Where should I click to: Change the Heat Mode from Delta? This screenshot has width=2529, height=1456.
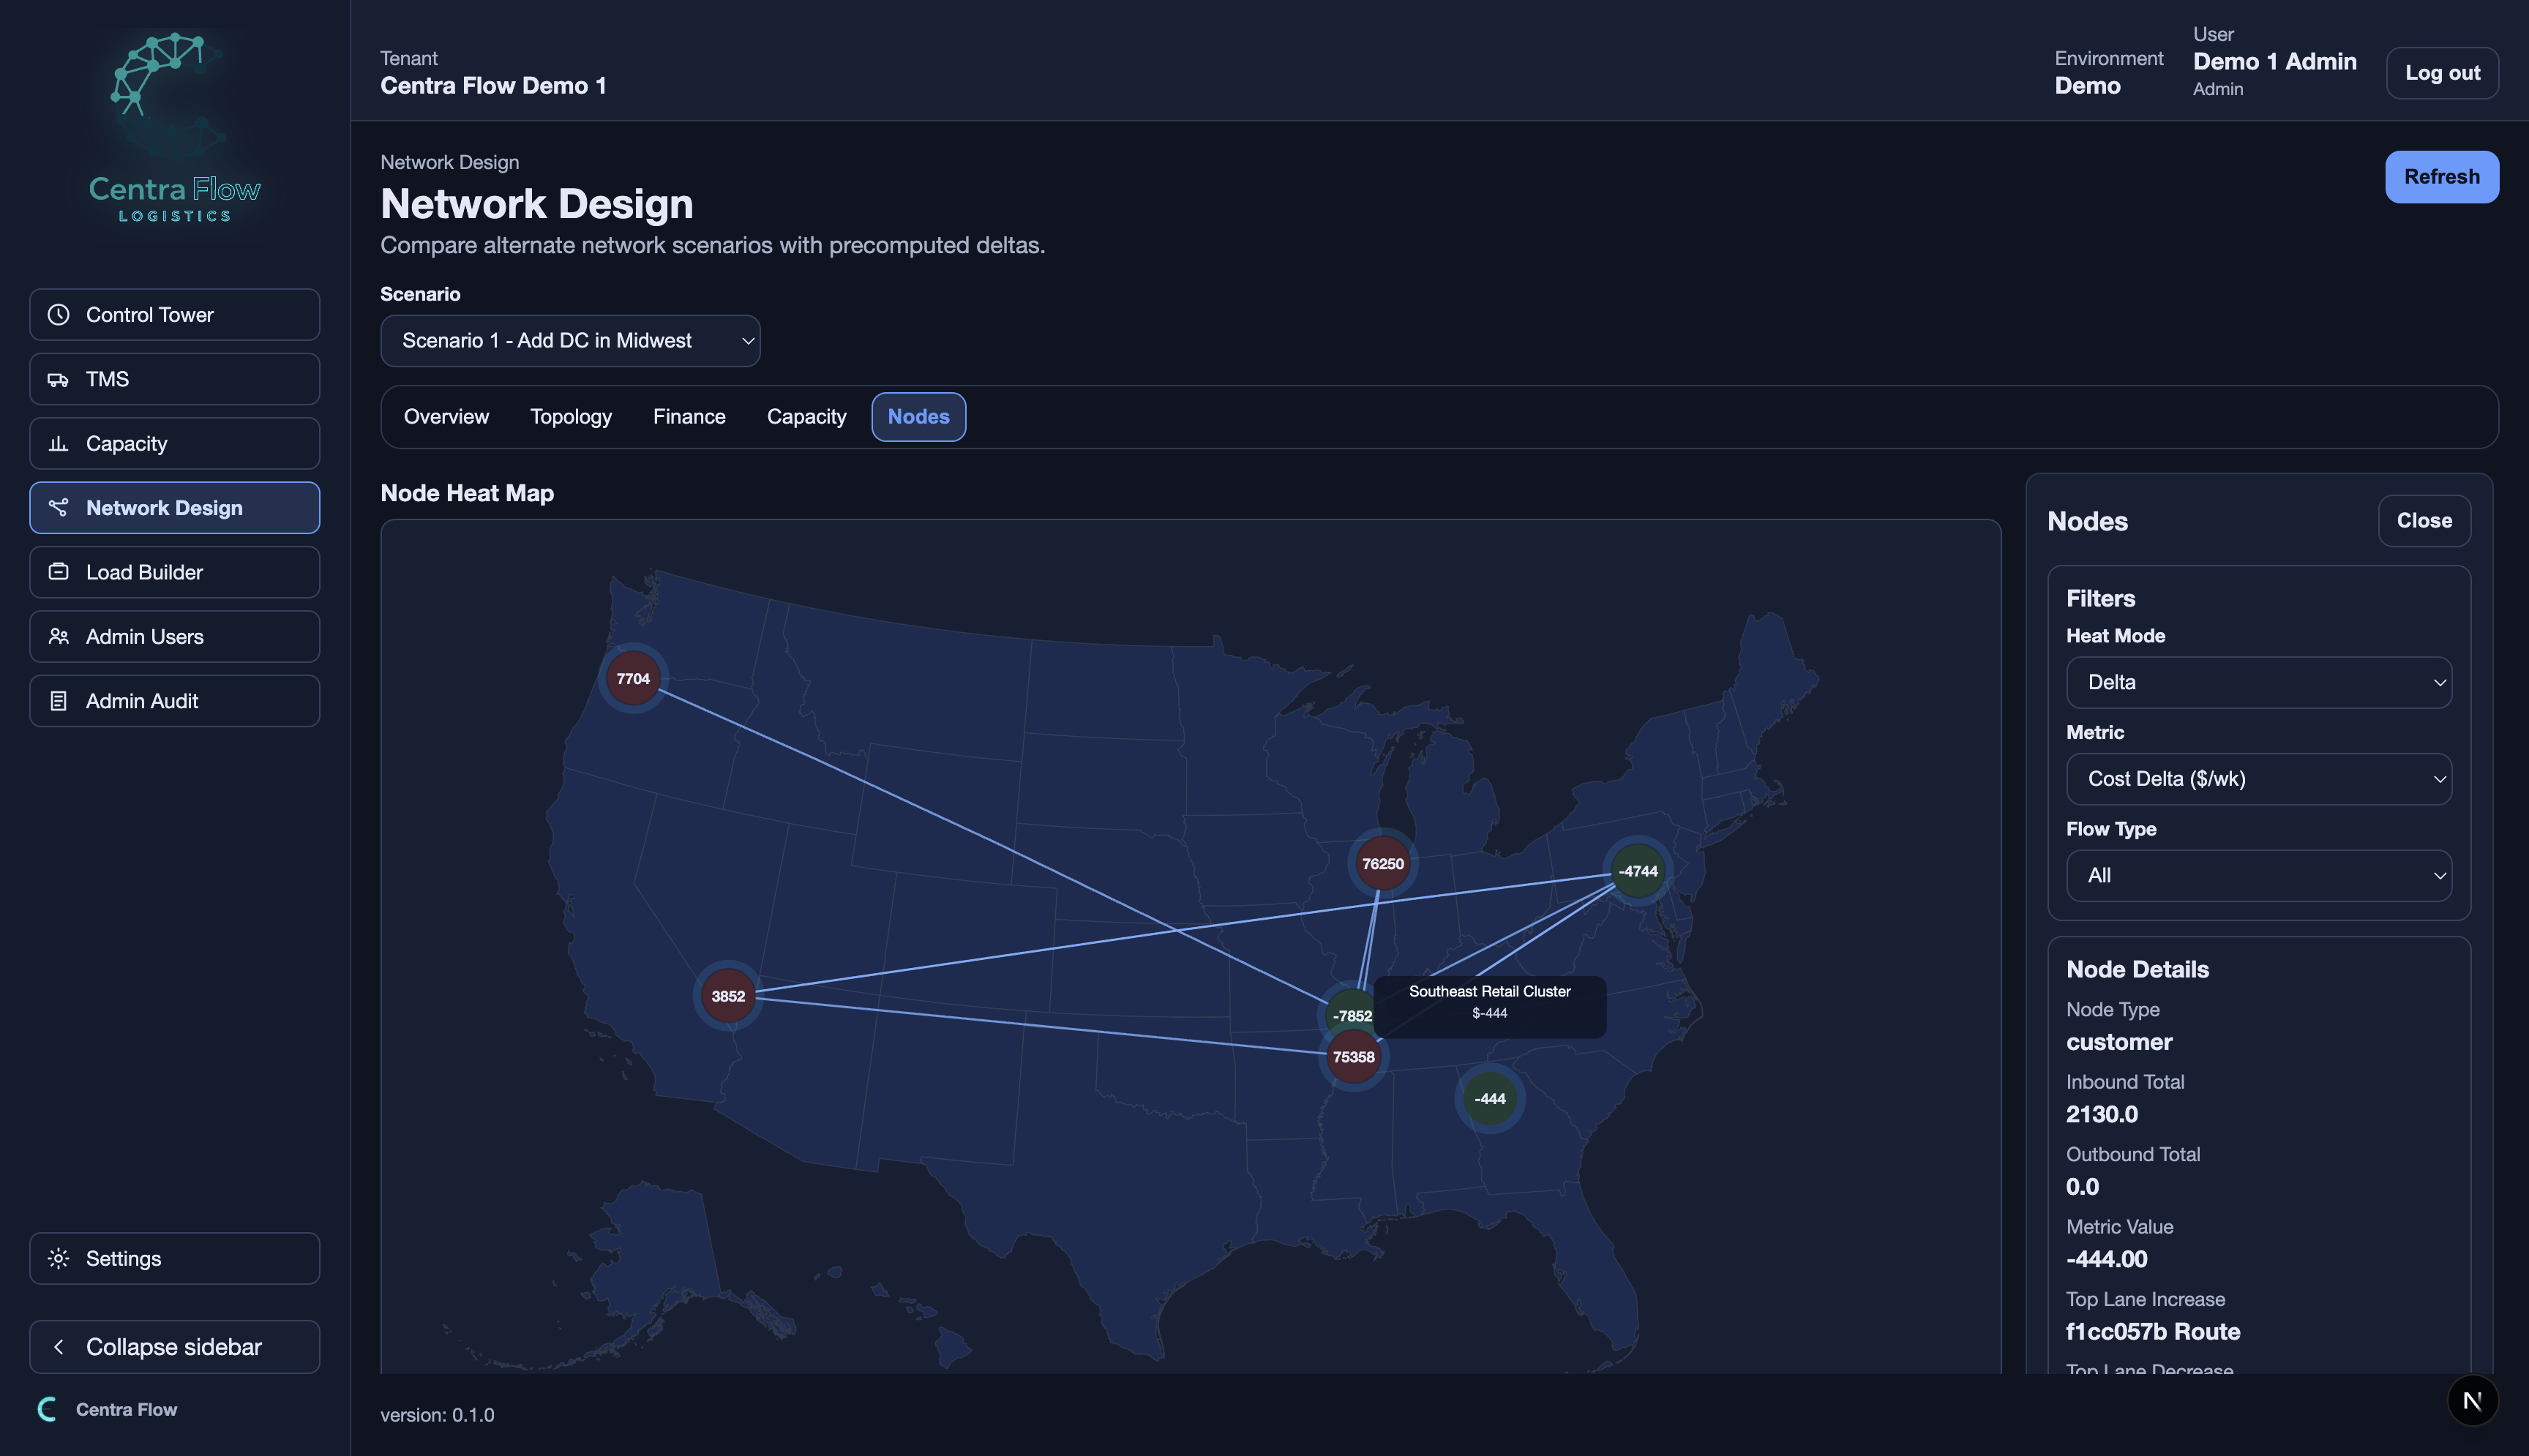tap(2258, 681)
